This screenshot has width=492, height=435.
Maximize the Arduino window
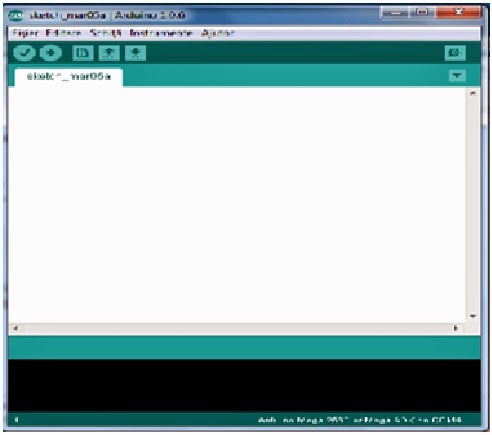pyautogui.click(x=422, y=13)
